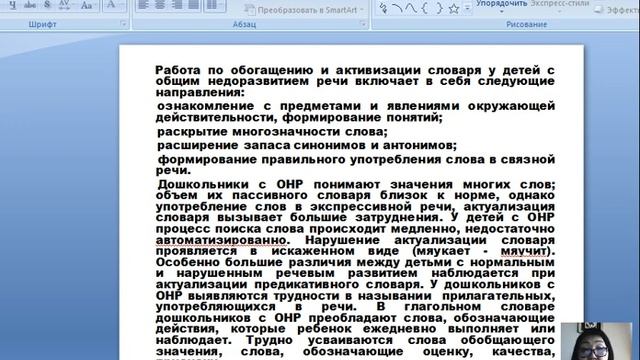Image resolution: width=640 pixels, height=360 pixels.
Task: Open Экспресс-стили gallery
Action: pos(560,5)
